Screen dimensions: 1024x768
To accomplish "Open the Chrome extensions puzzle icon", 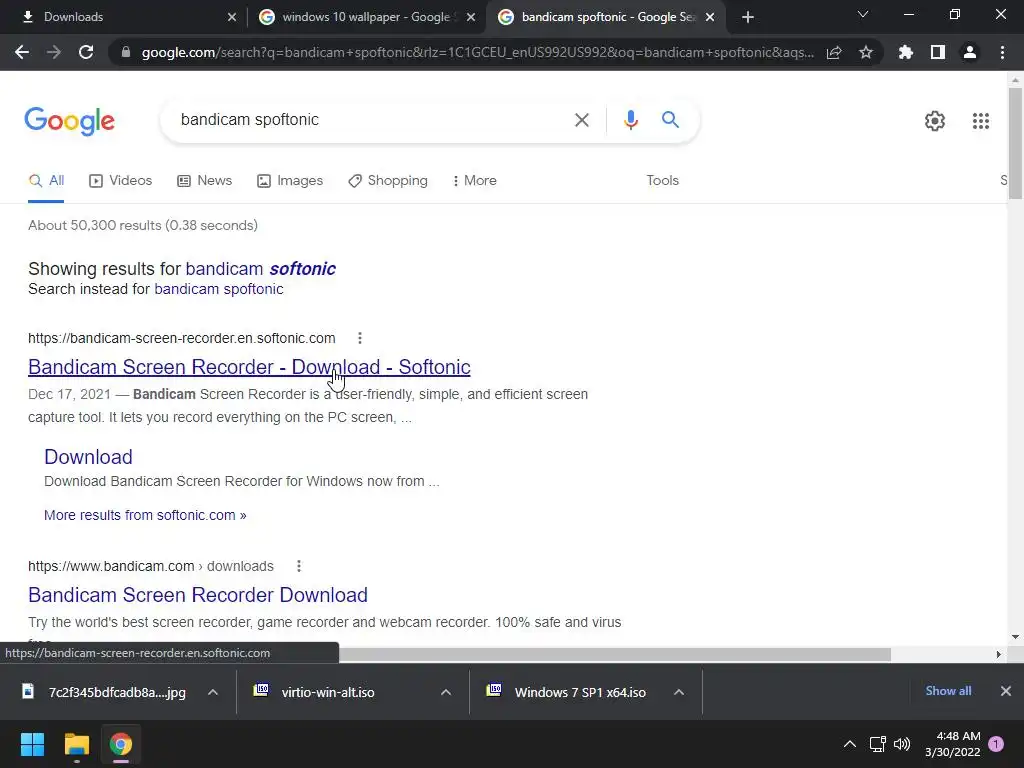I will coord(905,52).
